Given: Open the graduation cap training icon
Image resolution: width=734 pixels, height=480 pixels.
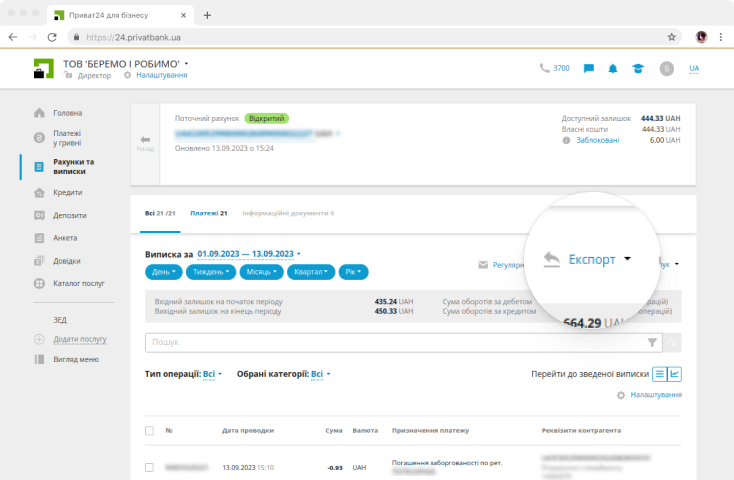Looking at the screenshot, I should click(x=636, y=68).
